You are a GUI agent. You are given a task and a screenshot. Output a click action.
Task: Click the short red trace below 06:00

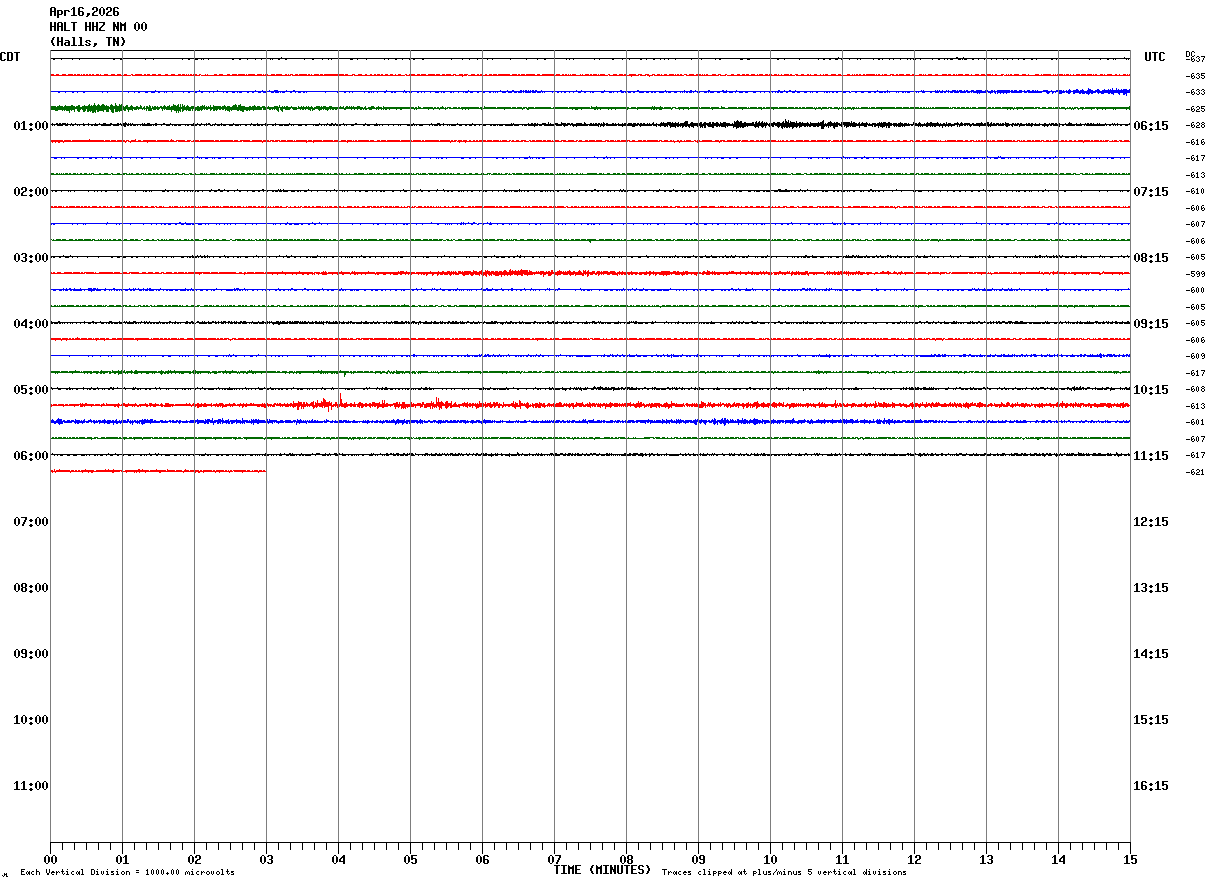[158, 471]
